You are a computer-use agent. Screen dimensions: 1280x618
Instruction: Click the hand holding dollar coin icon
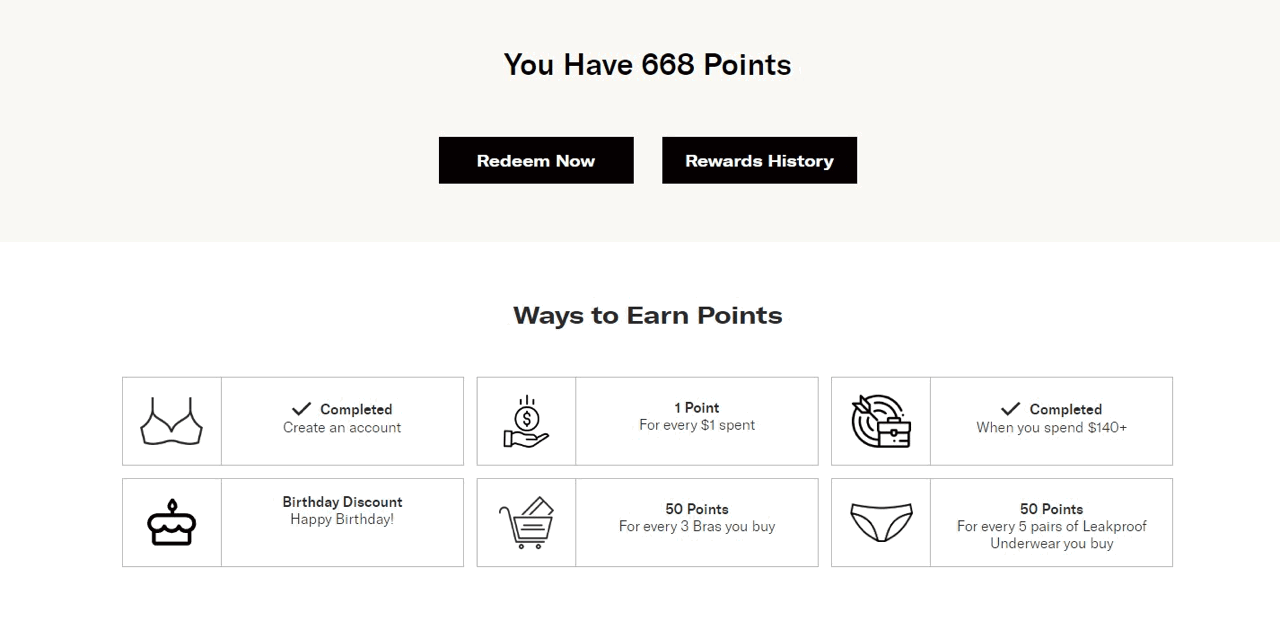(x=526, y=421)
